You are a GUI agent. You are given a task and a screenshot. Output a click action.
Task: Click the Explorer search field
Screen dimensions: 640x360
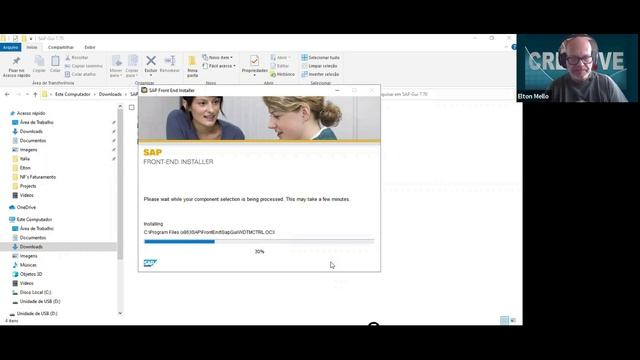pos(445,94)
